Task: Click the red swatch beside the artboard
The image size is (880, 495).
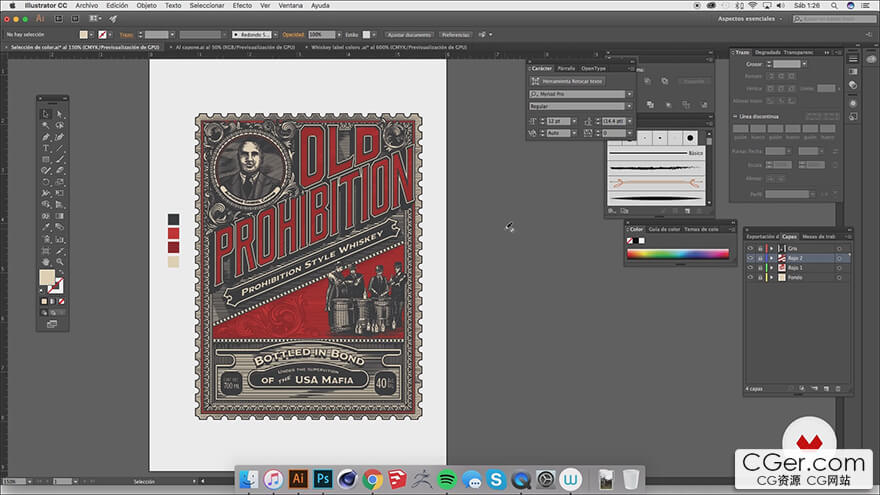Action: [x=173, y=233]
